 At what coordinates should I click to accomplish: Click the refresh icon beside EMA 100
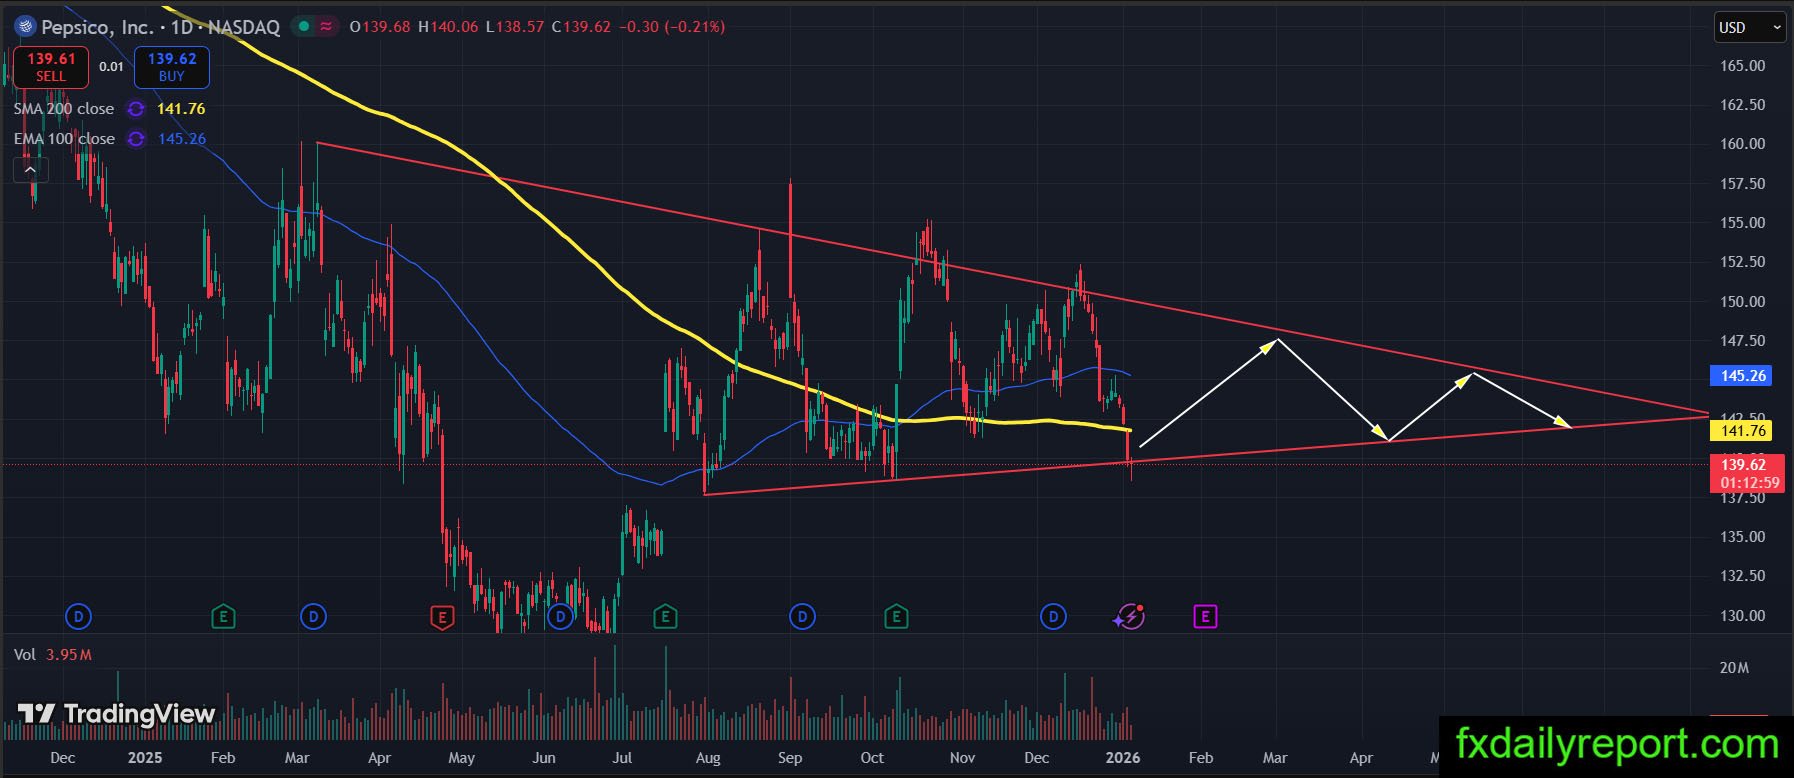tap(136, 139)
